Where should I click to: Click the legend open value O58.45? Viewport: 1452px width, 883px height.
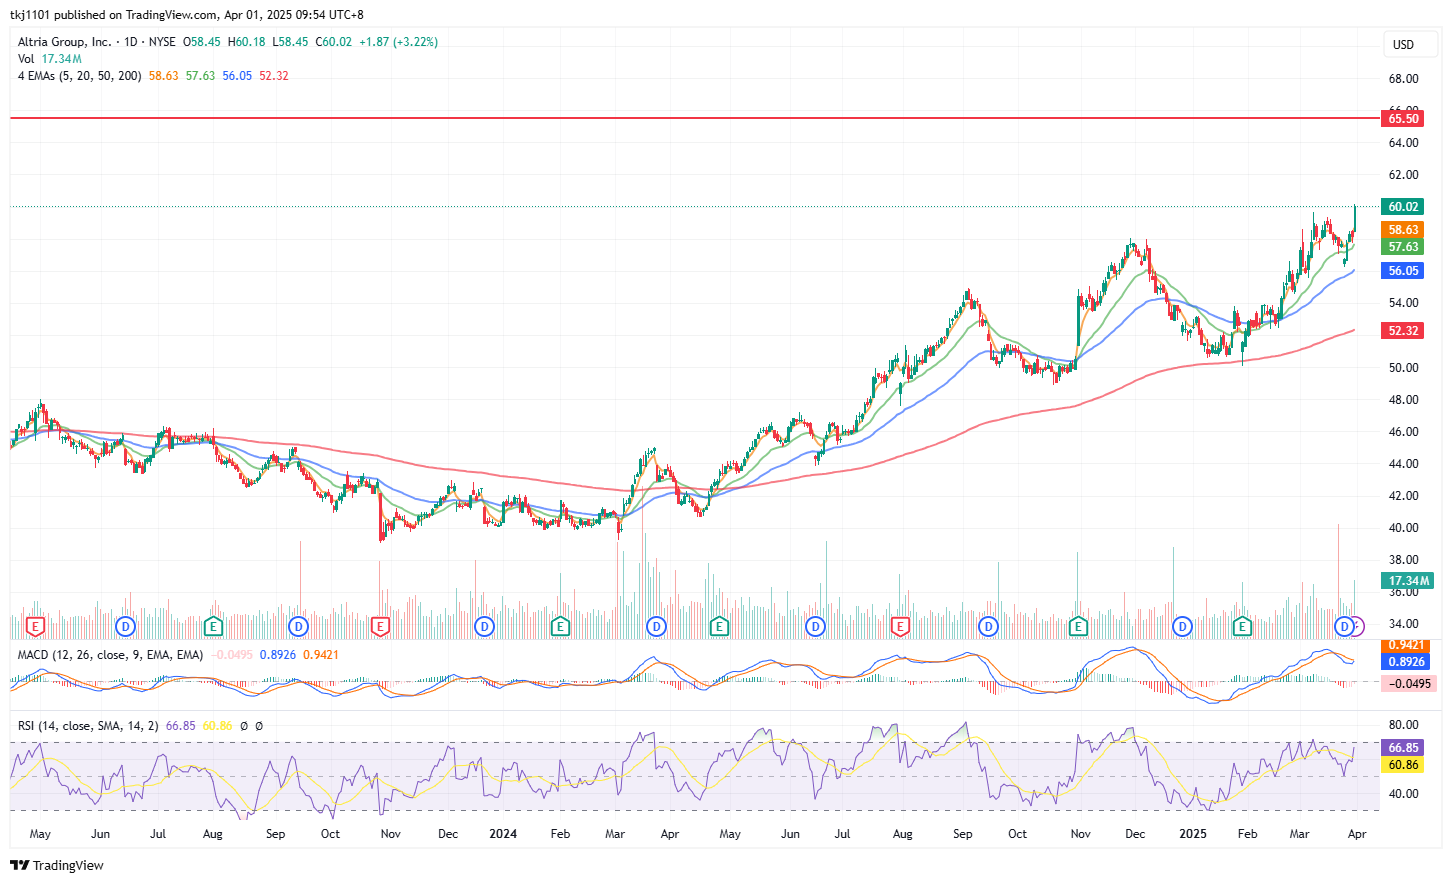click(202, 42)
